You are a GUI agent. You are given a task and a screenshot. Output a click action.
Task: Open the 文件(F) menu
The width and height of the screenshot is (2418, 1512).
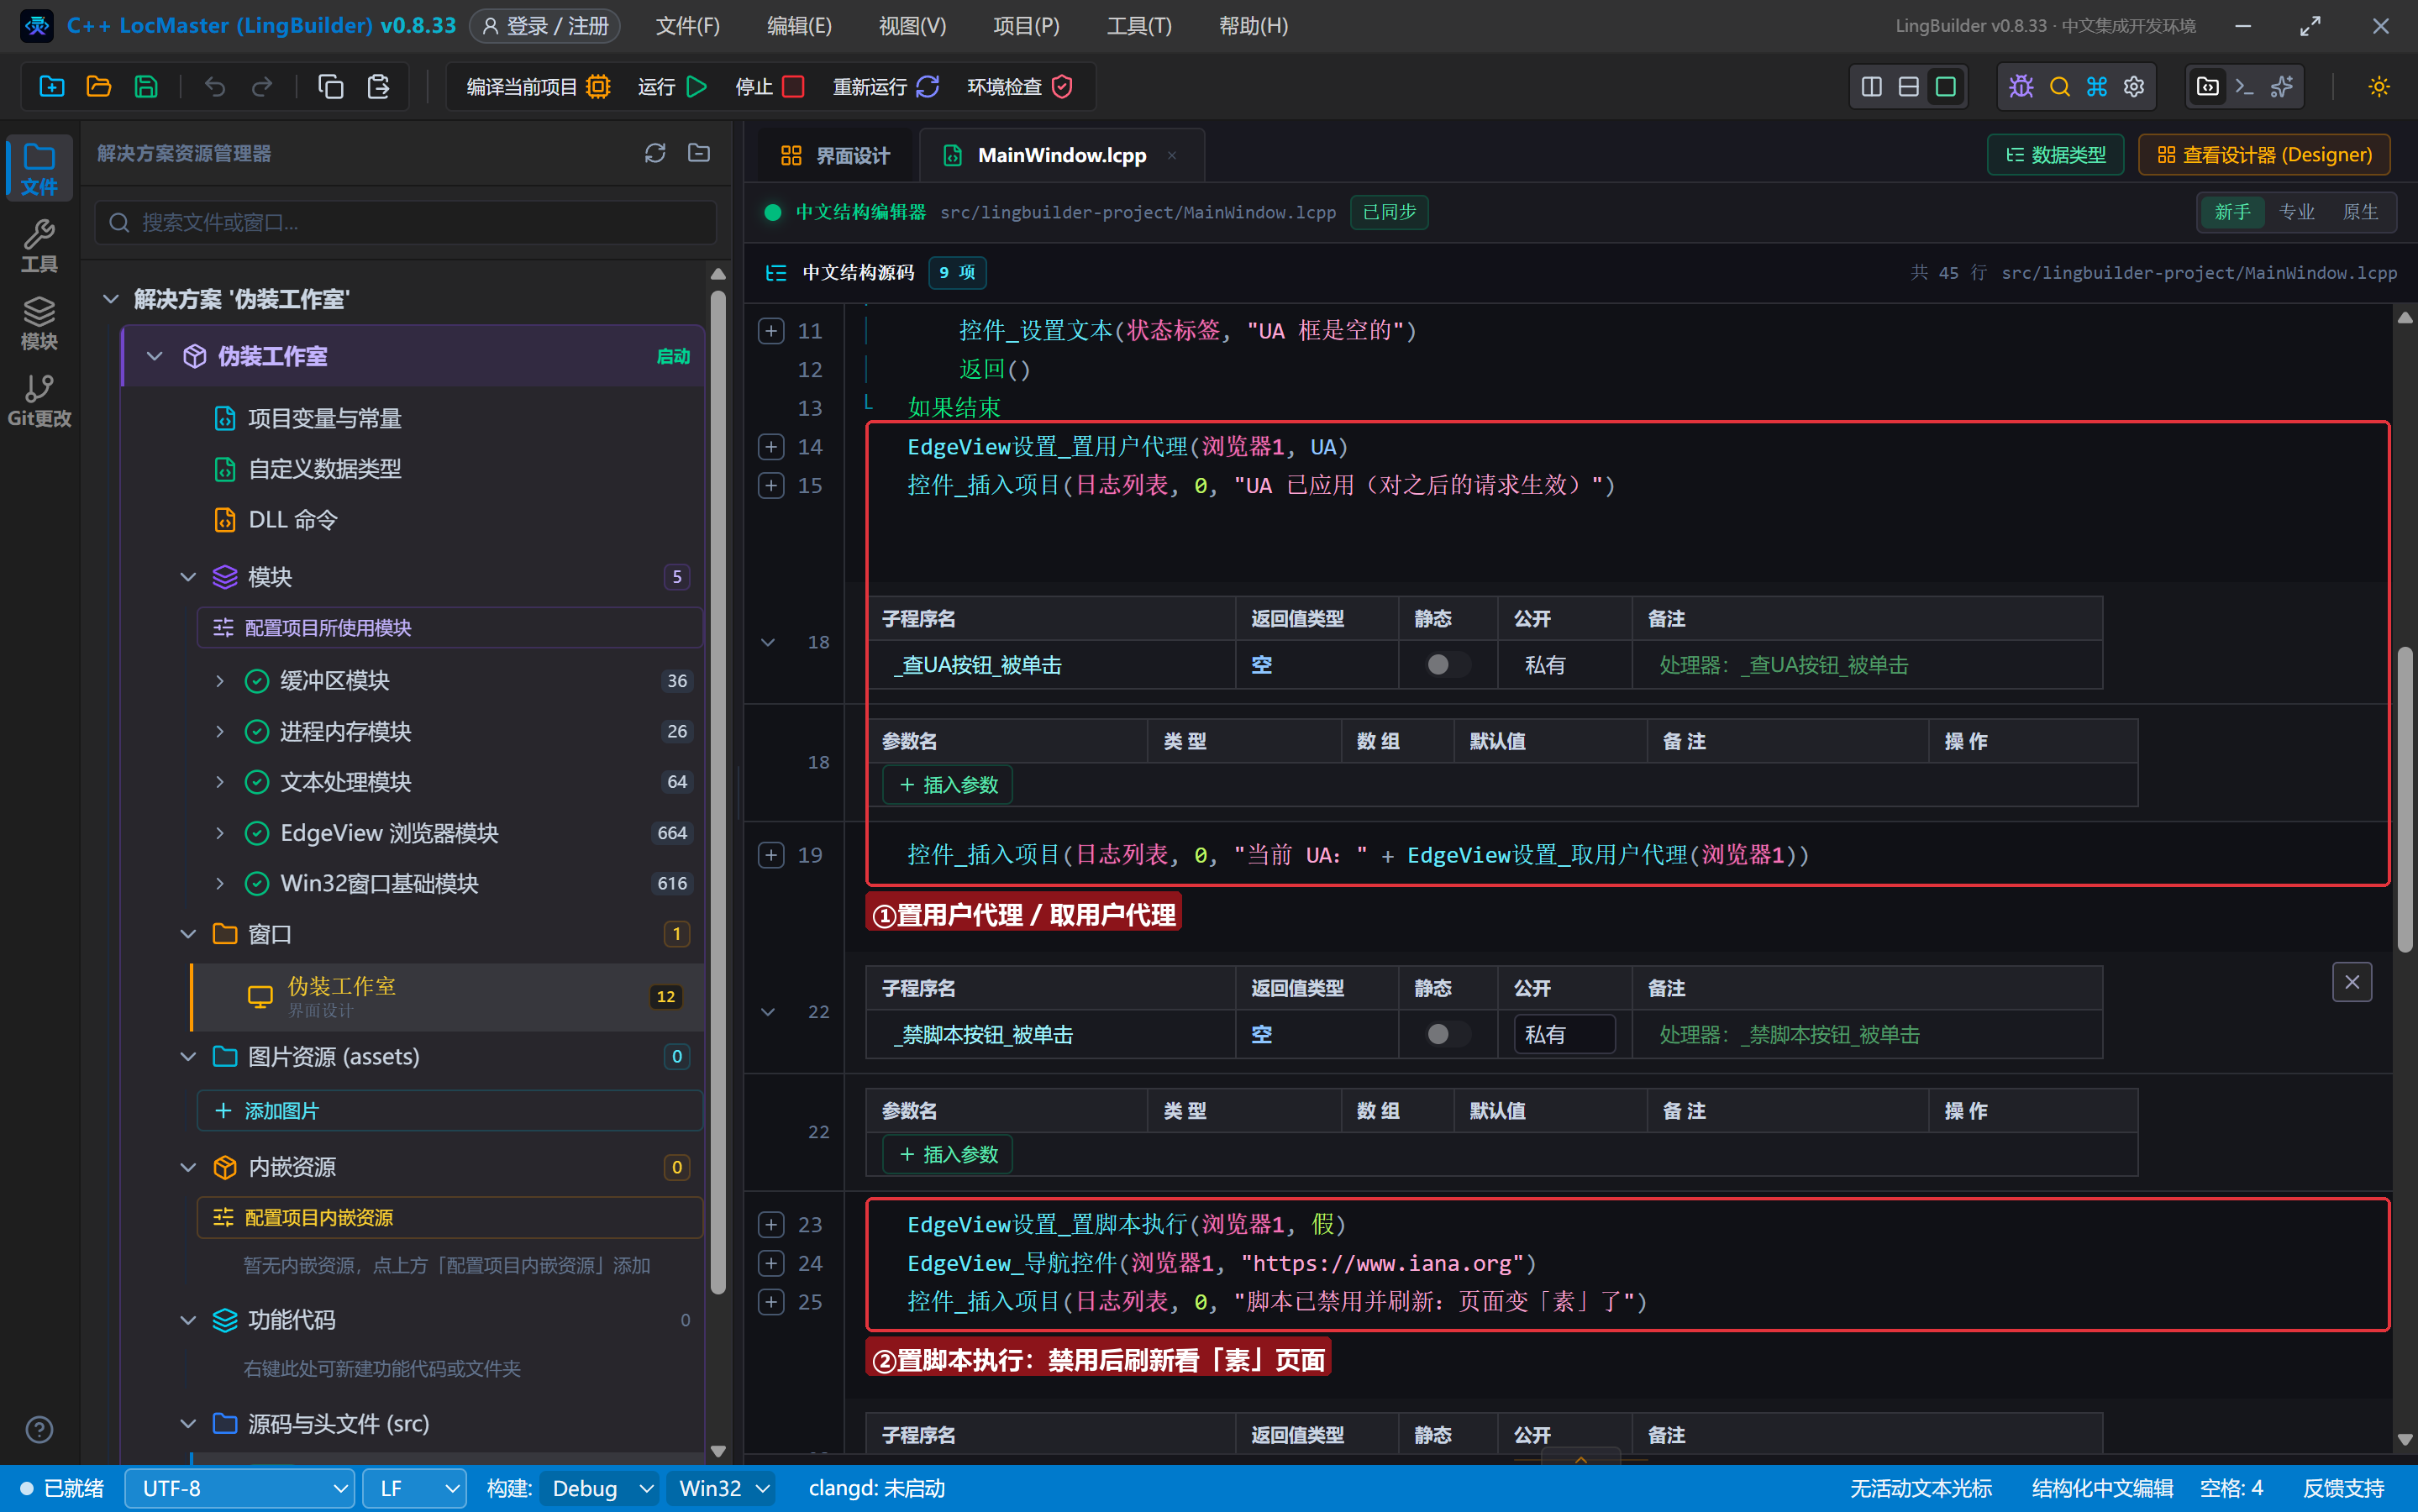pos(687,26)
